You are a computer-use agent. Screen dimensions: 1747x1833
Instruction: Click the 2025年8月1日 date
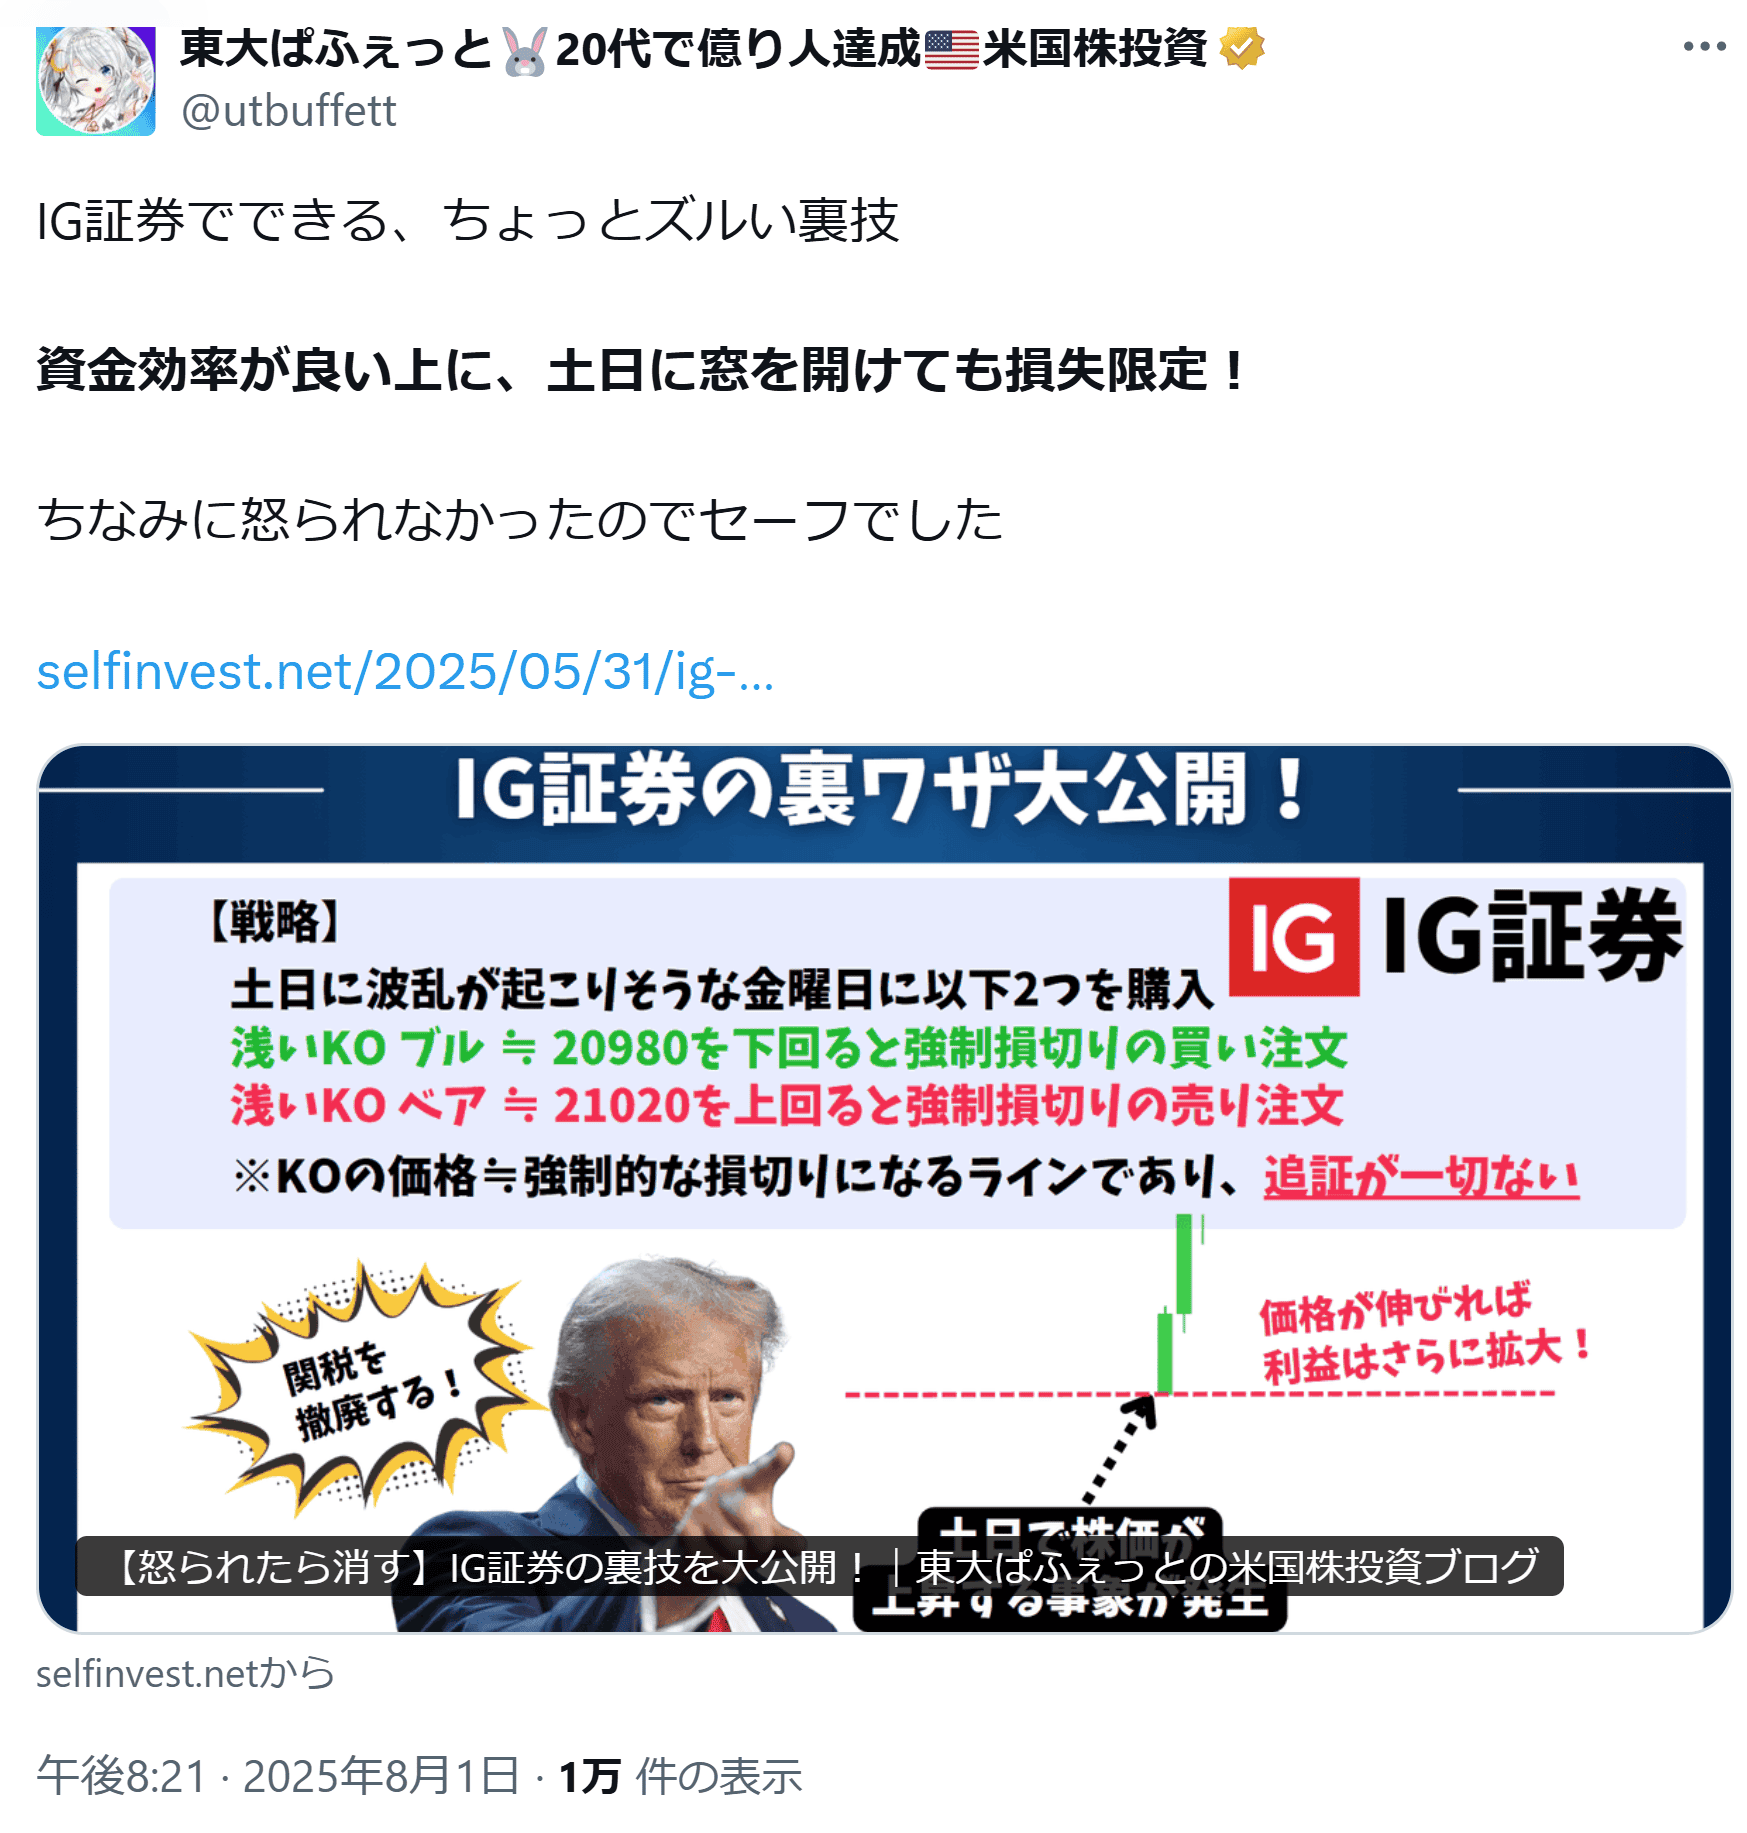pyautogui.click(x=381, y=1776)
